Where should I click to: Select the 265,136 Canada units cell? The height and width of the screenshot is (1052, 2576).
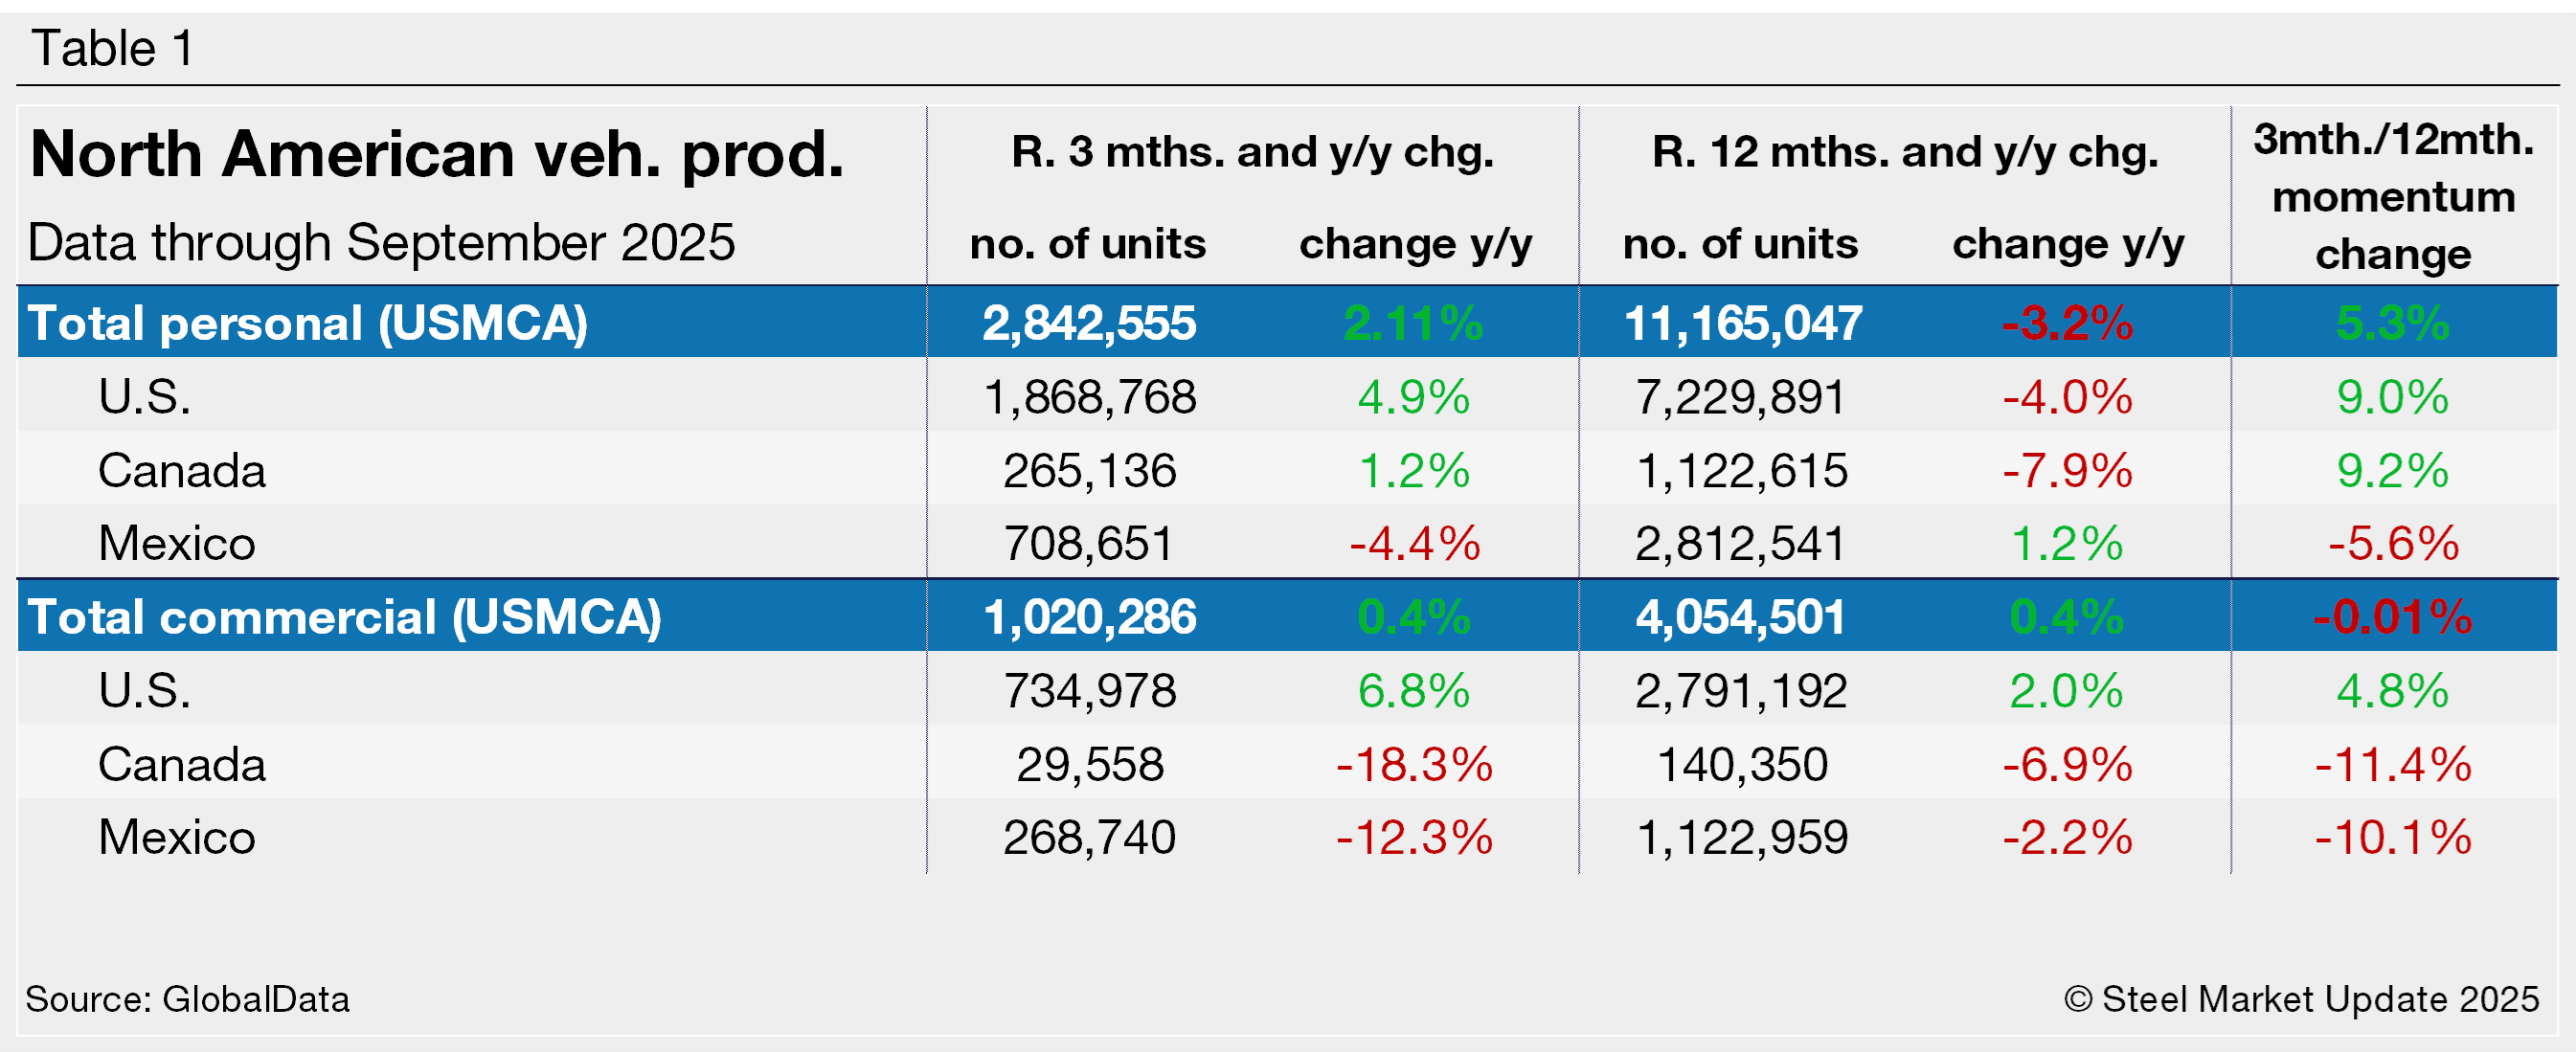point(1089,471)
